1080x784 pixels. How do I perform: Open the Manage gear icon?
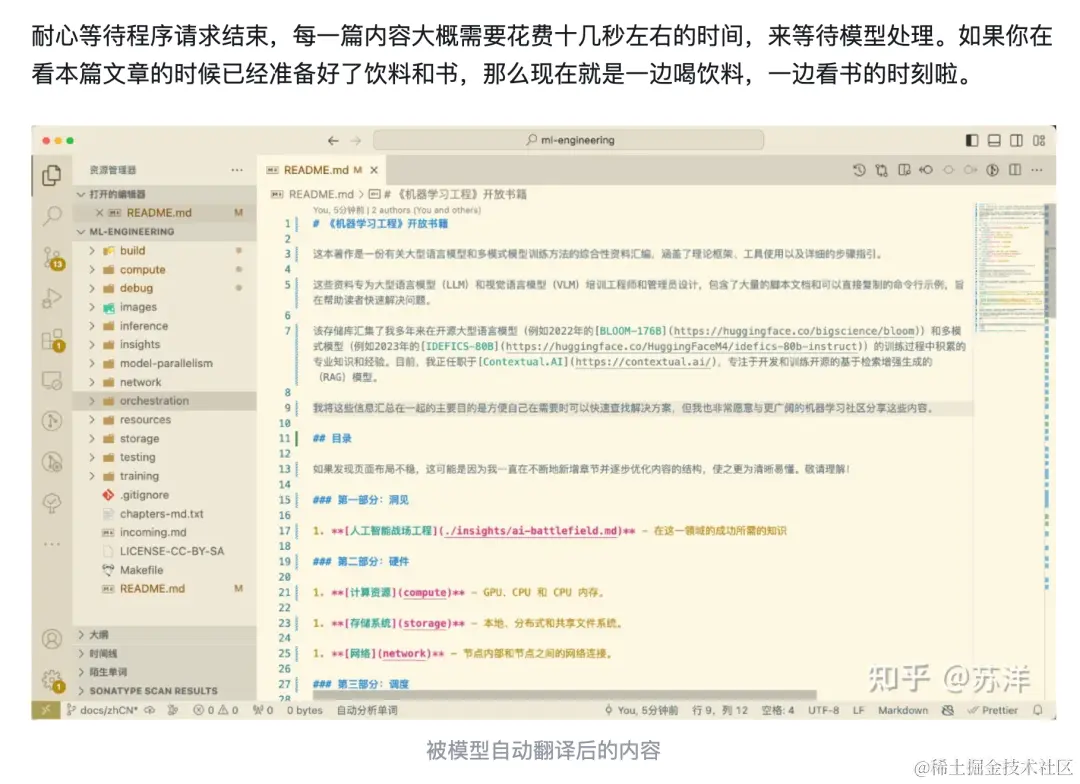(53, 681)
